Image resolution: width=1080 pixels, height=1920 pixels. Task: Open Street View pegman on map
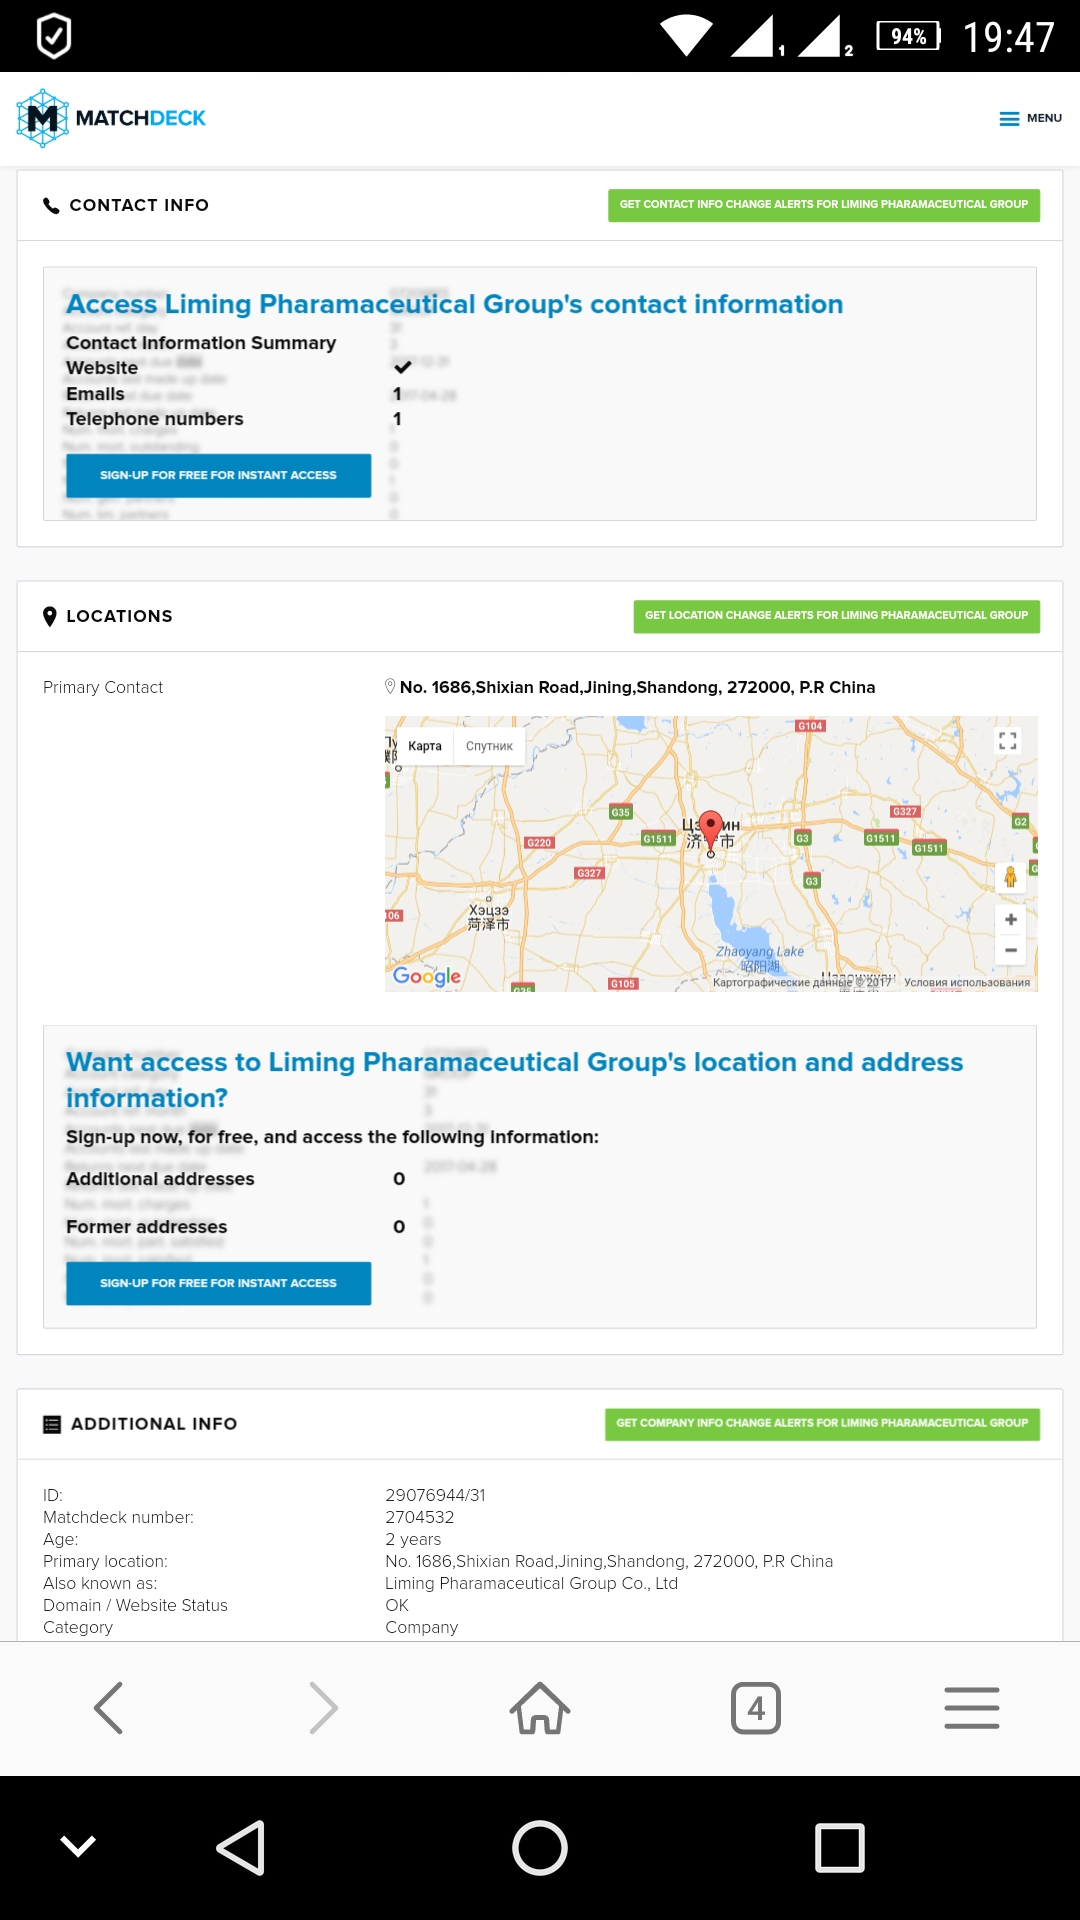tap(1010, 877)
